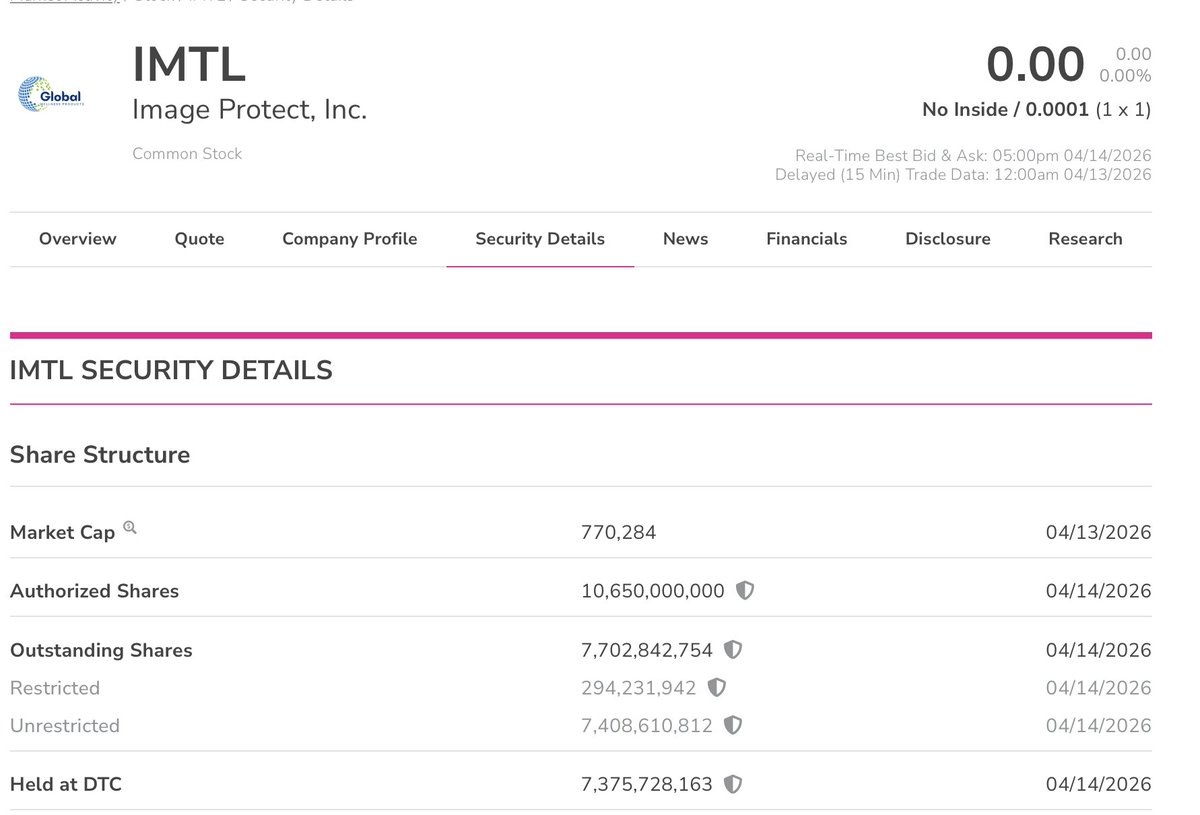The width and height of the screenshot is (1200, 815).
Task: Click the Delayed (15 Min) Trade Data line
Action: click(x=963, y=175)
